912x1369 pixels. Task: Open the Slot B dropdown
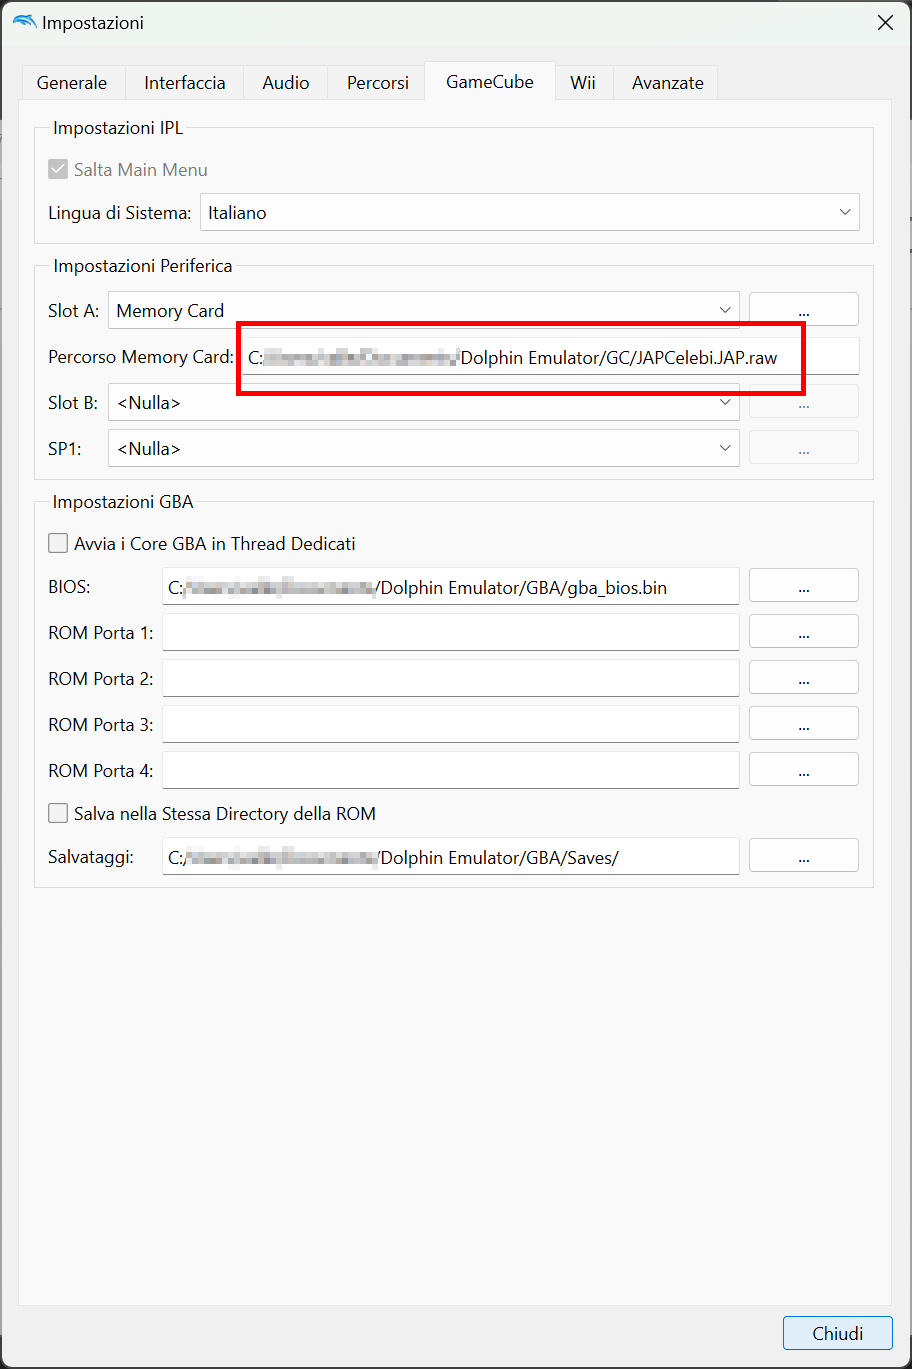tap(424, 403)
